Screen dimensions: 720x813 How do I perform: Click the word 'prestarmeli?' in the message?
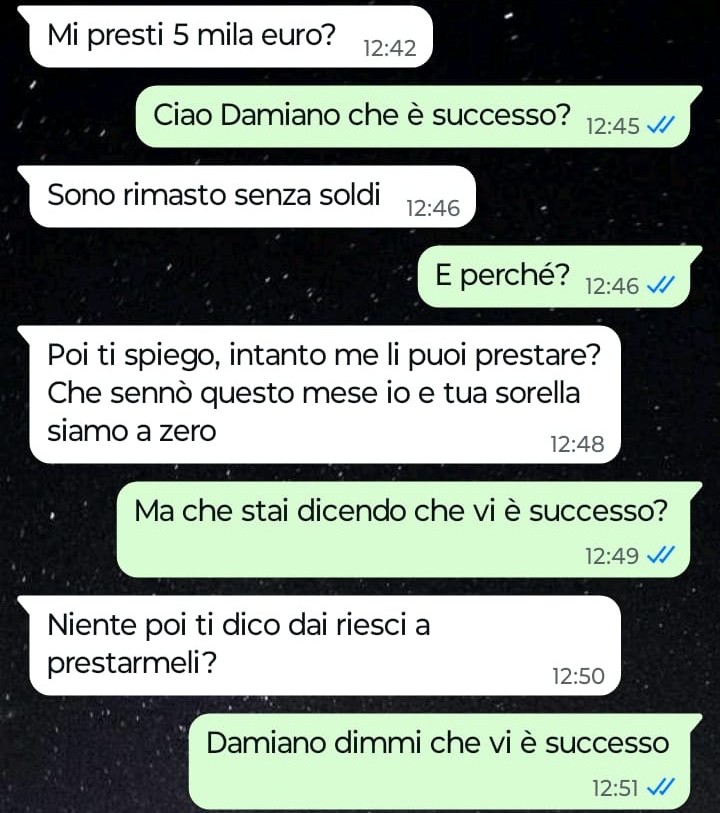click(x=132, y=663)
